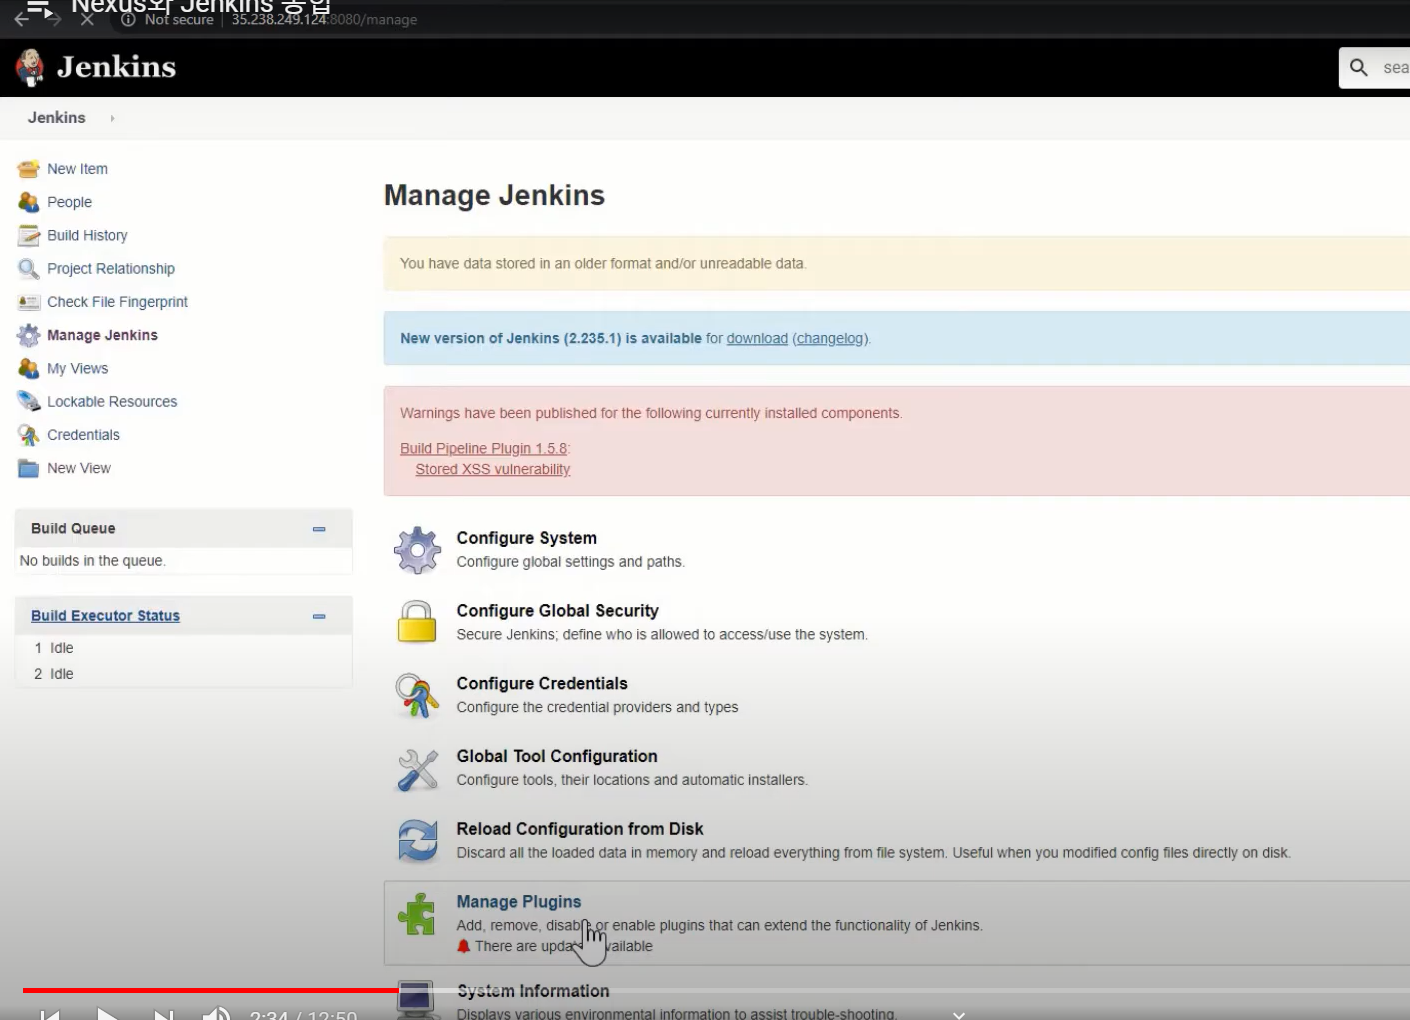Click the Jenkins header title text

coord(116,67)
